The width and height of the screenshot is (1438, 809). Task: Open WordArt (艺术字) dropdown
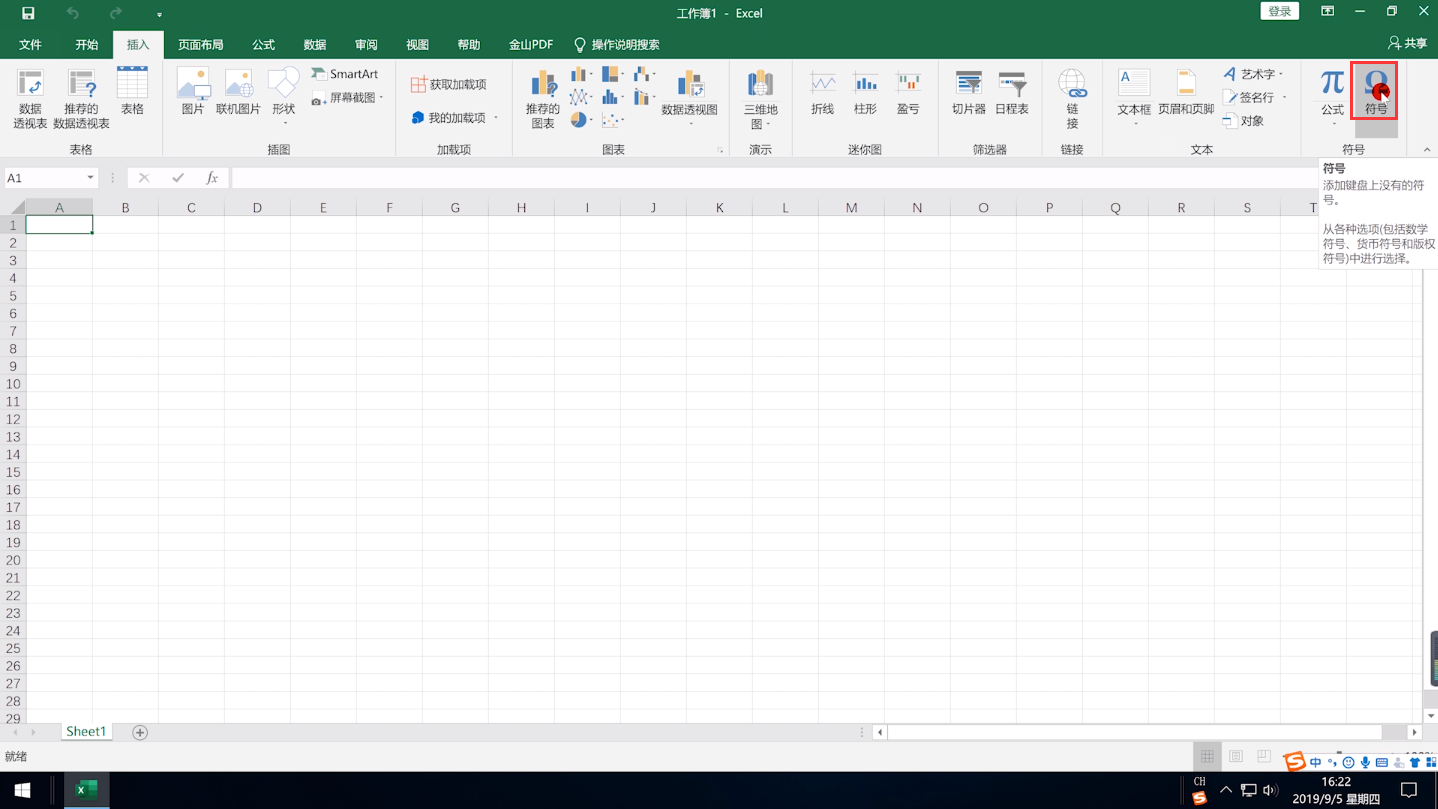(1253, 74)
